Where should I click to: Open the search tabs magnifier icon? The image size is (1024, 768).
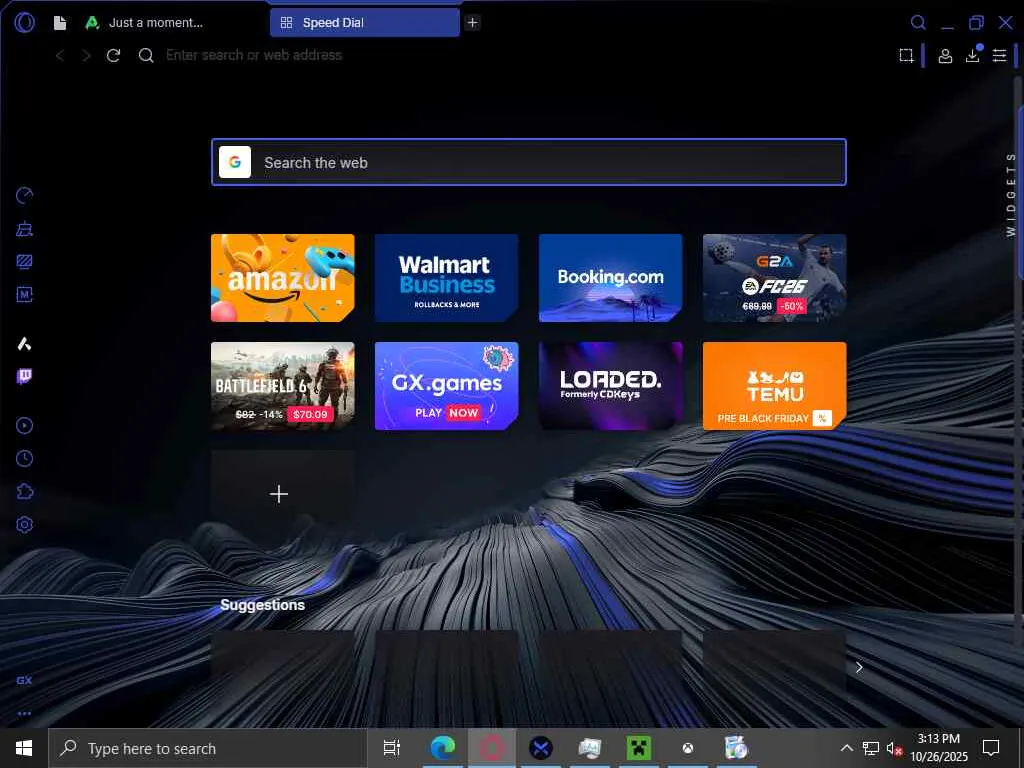(918, 23)
